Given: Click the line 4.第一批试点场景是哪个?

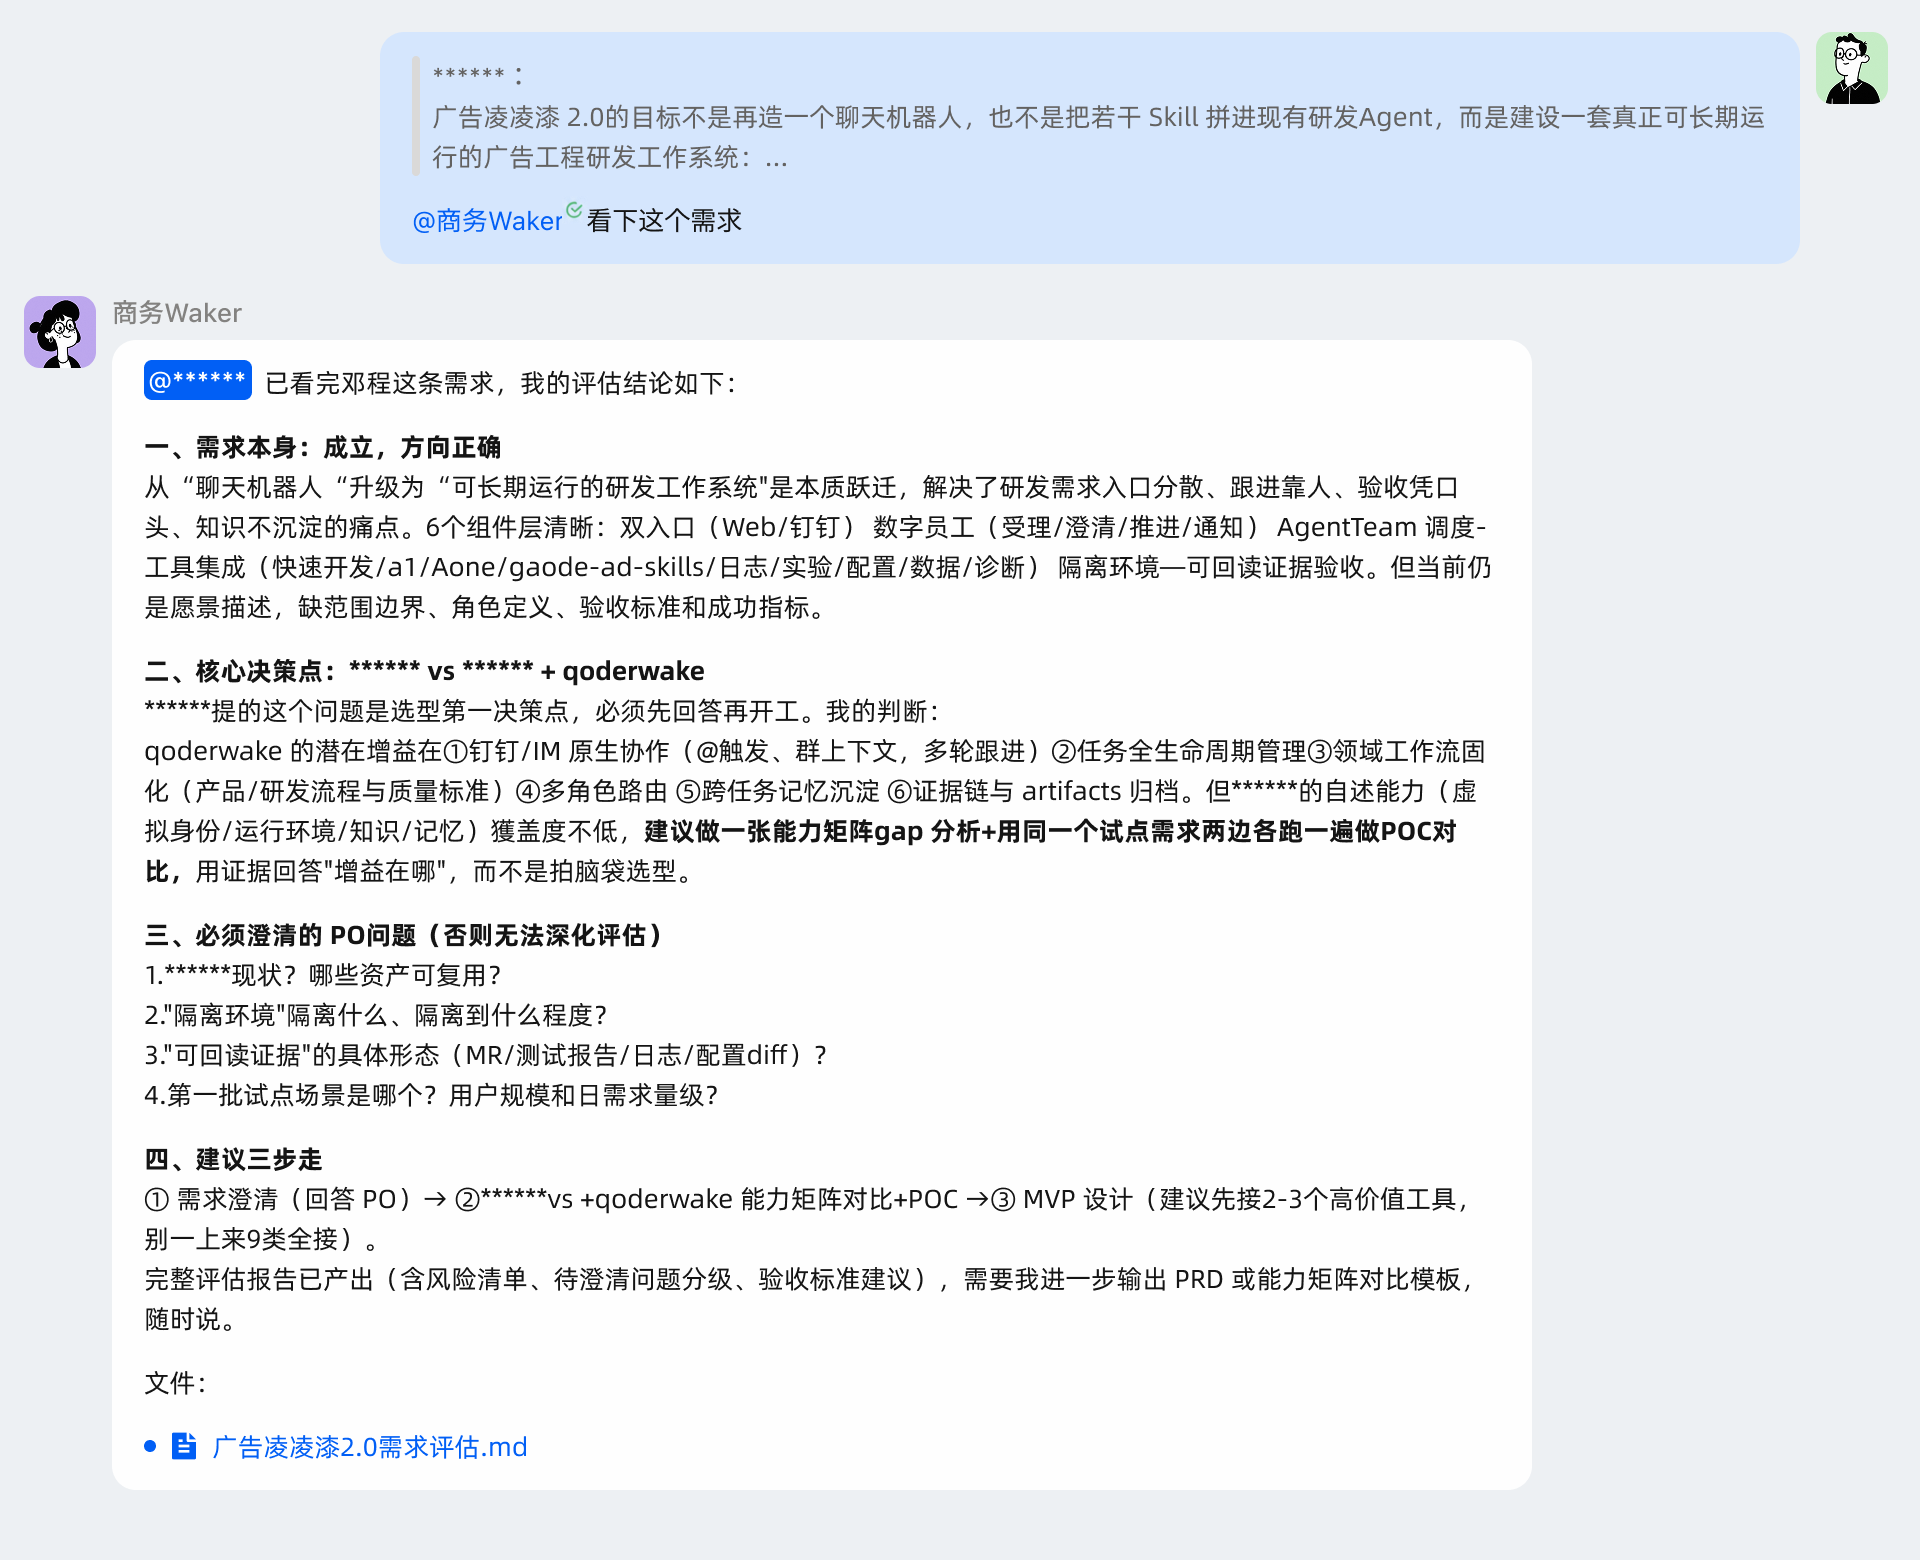Looking at the screenshot, I should point(431,1095).
